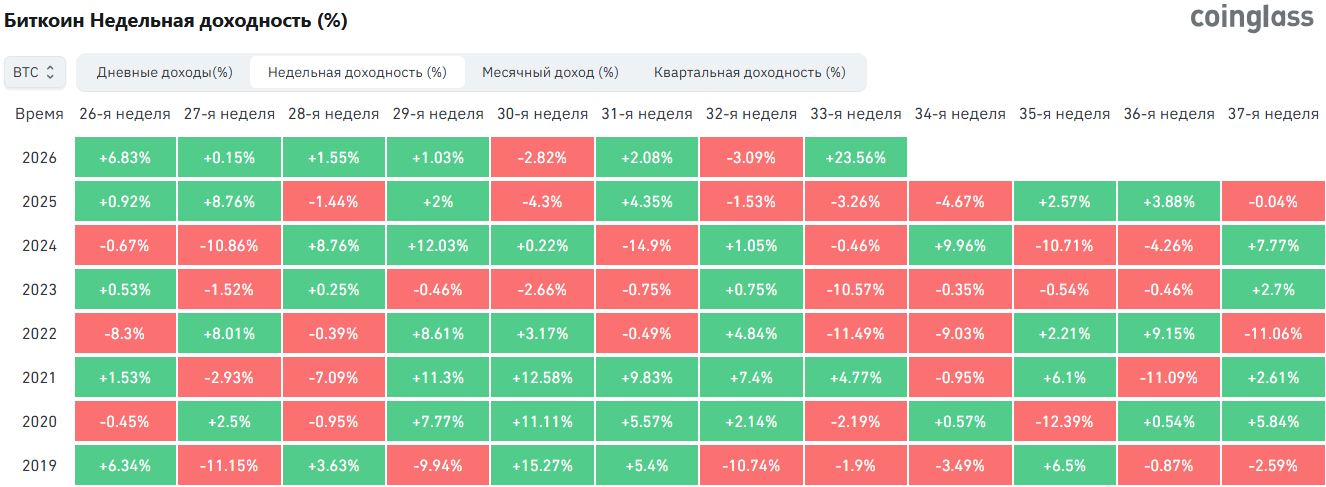Click the +12.58% cell in the 2021 row
The width and height of the screenshot is (1326, 487).
(542, 377)
